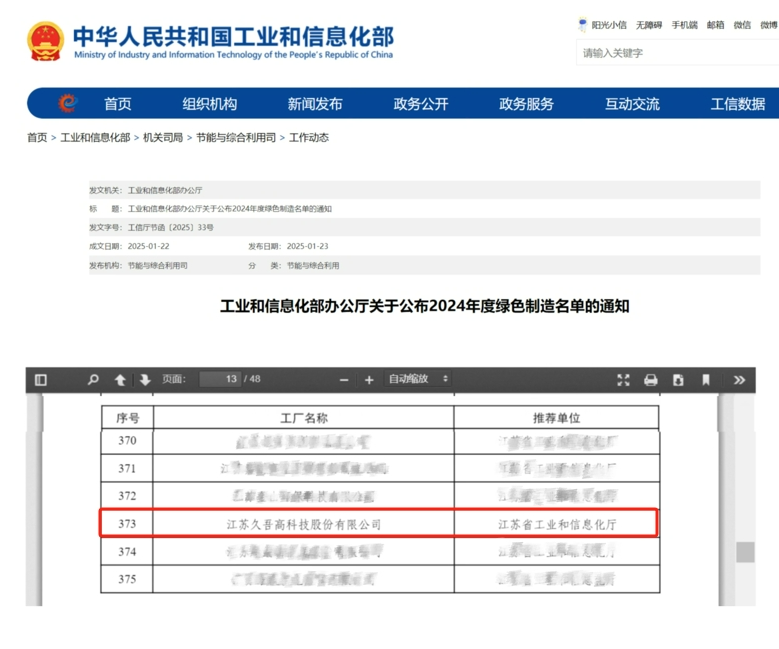Image resolution: width=779 pixels, height=649 pixels.
Task: Click the article headline 工业和信息化部办公厅关于公布2024年度绿色制造名单的通知
Action: [x=425, y=306]
